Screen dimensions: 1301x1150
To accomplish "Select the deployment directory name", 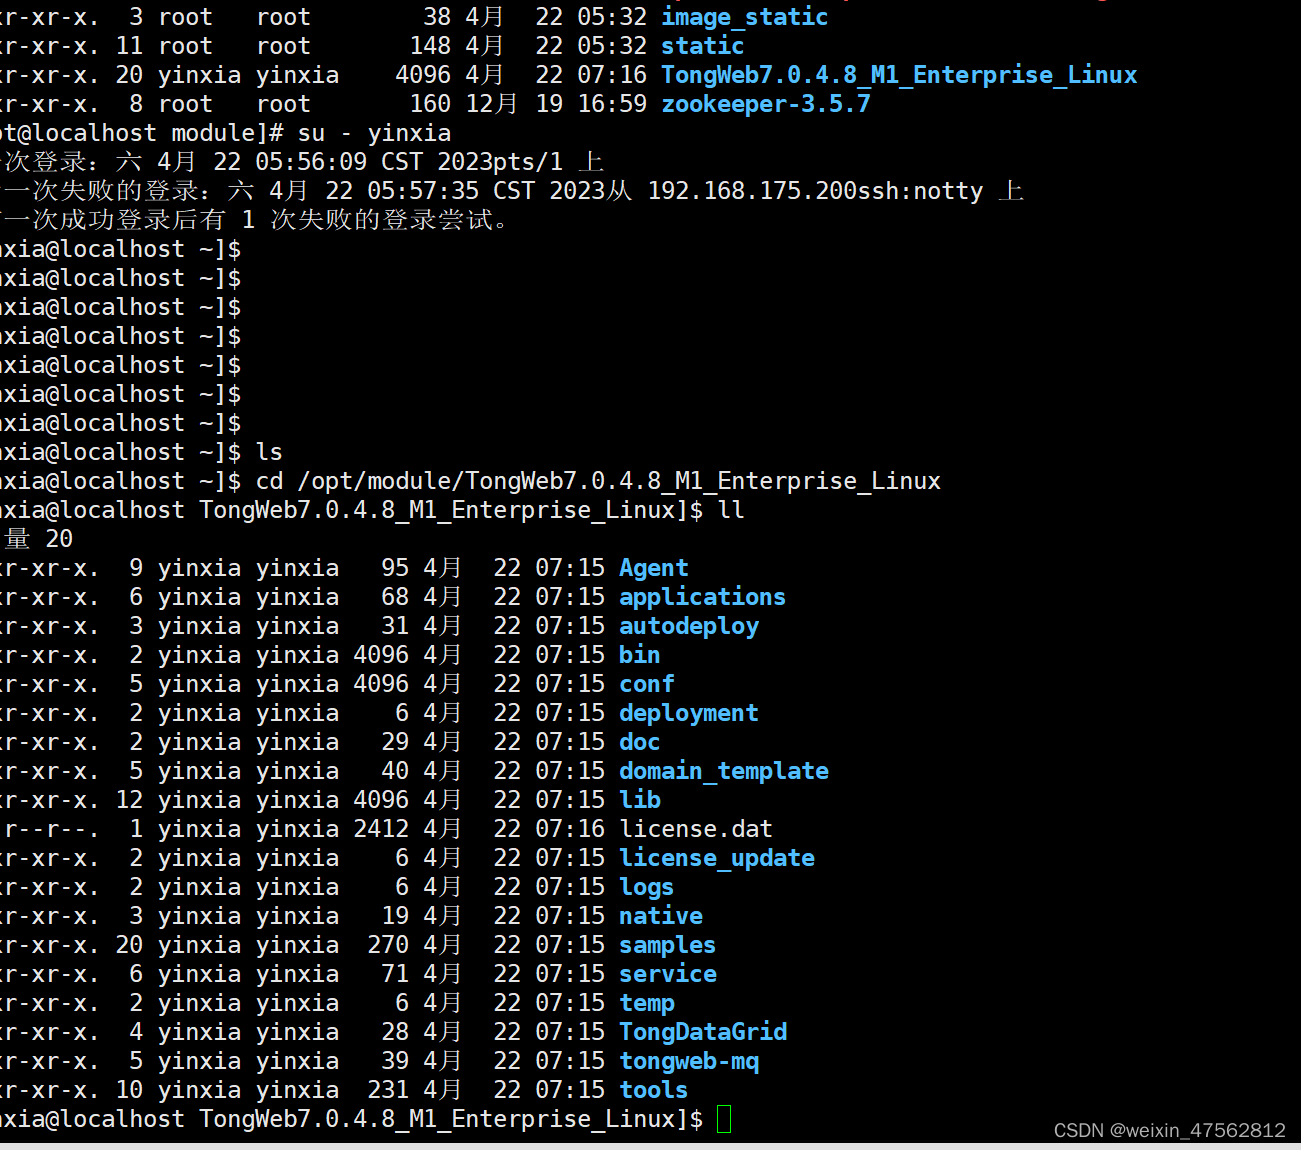I will [x=688, y=713].
